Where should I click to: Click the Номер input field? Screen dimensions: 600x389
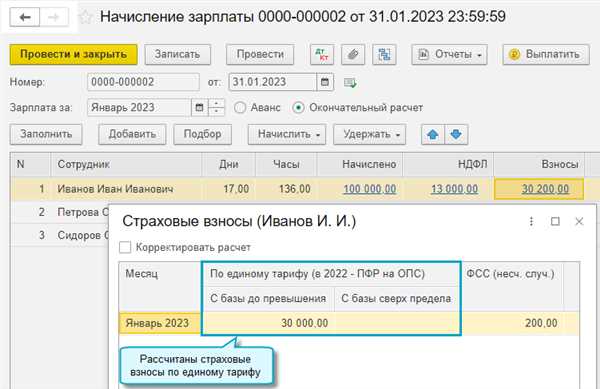143,82
